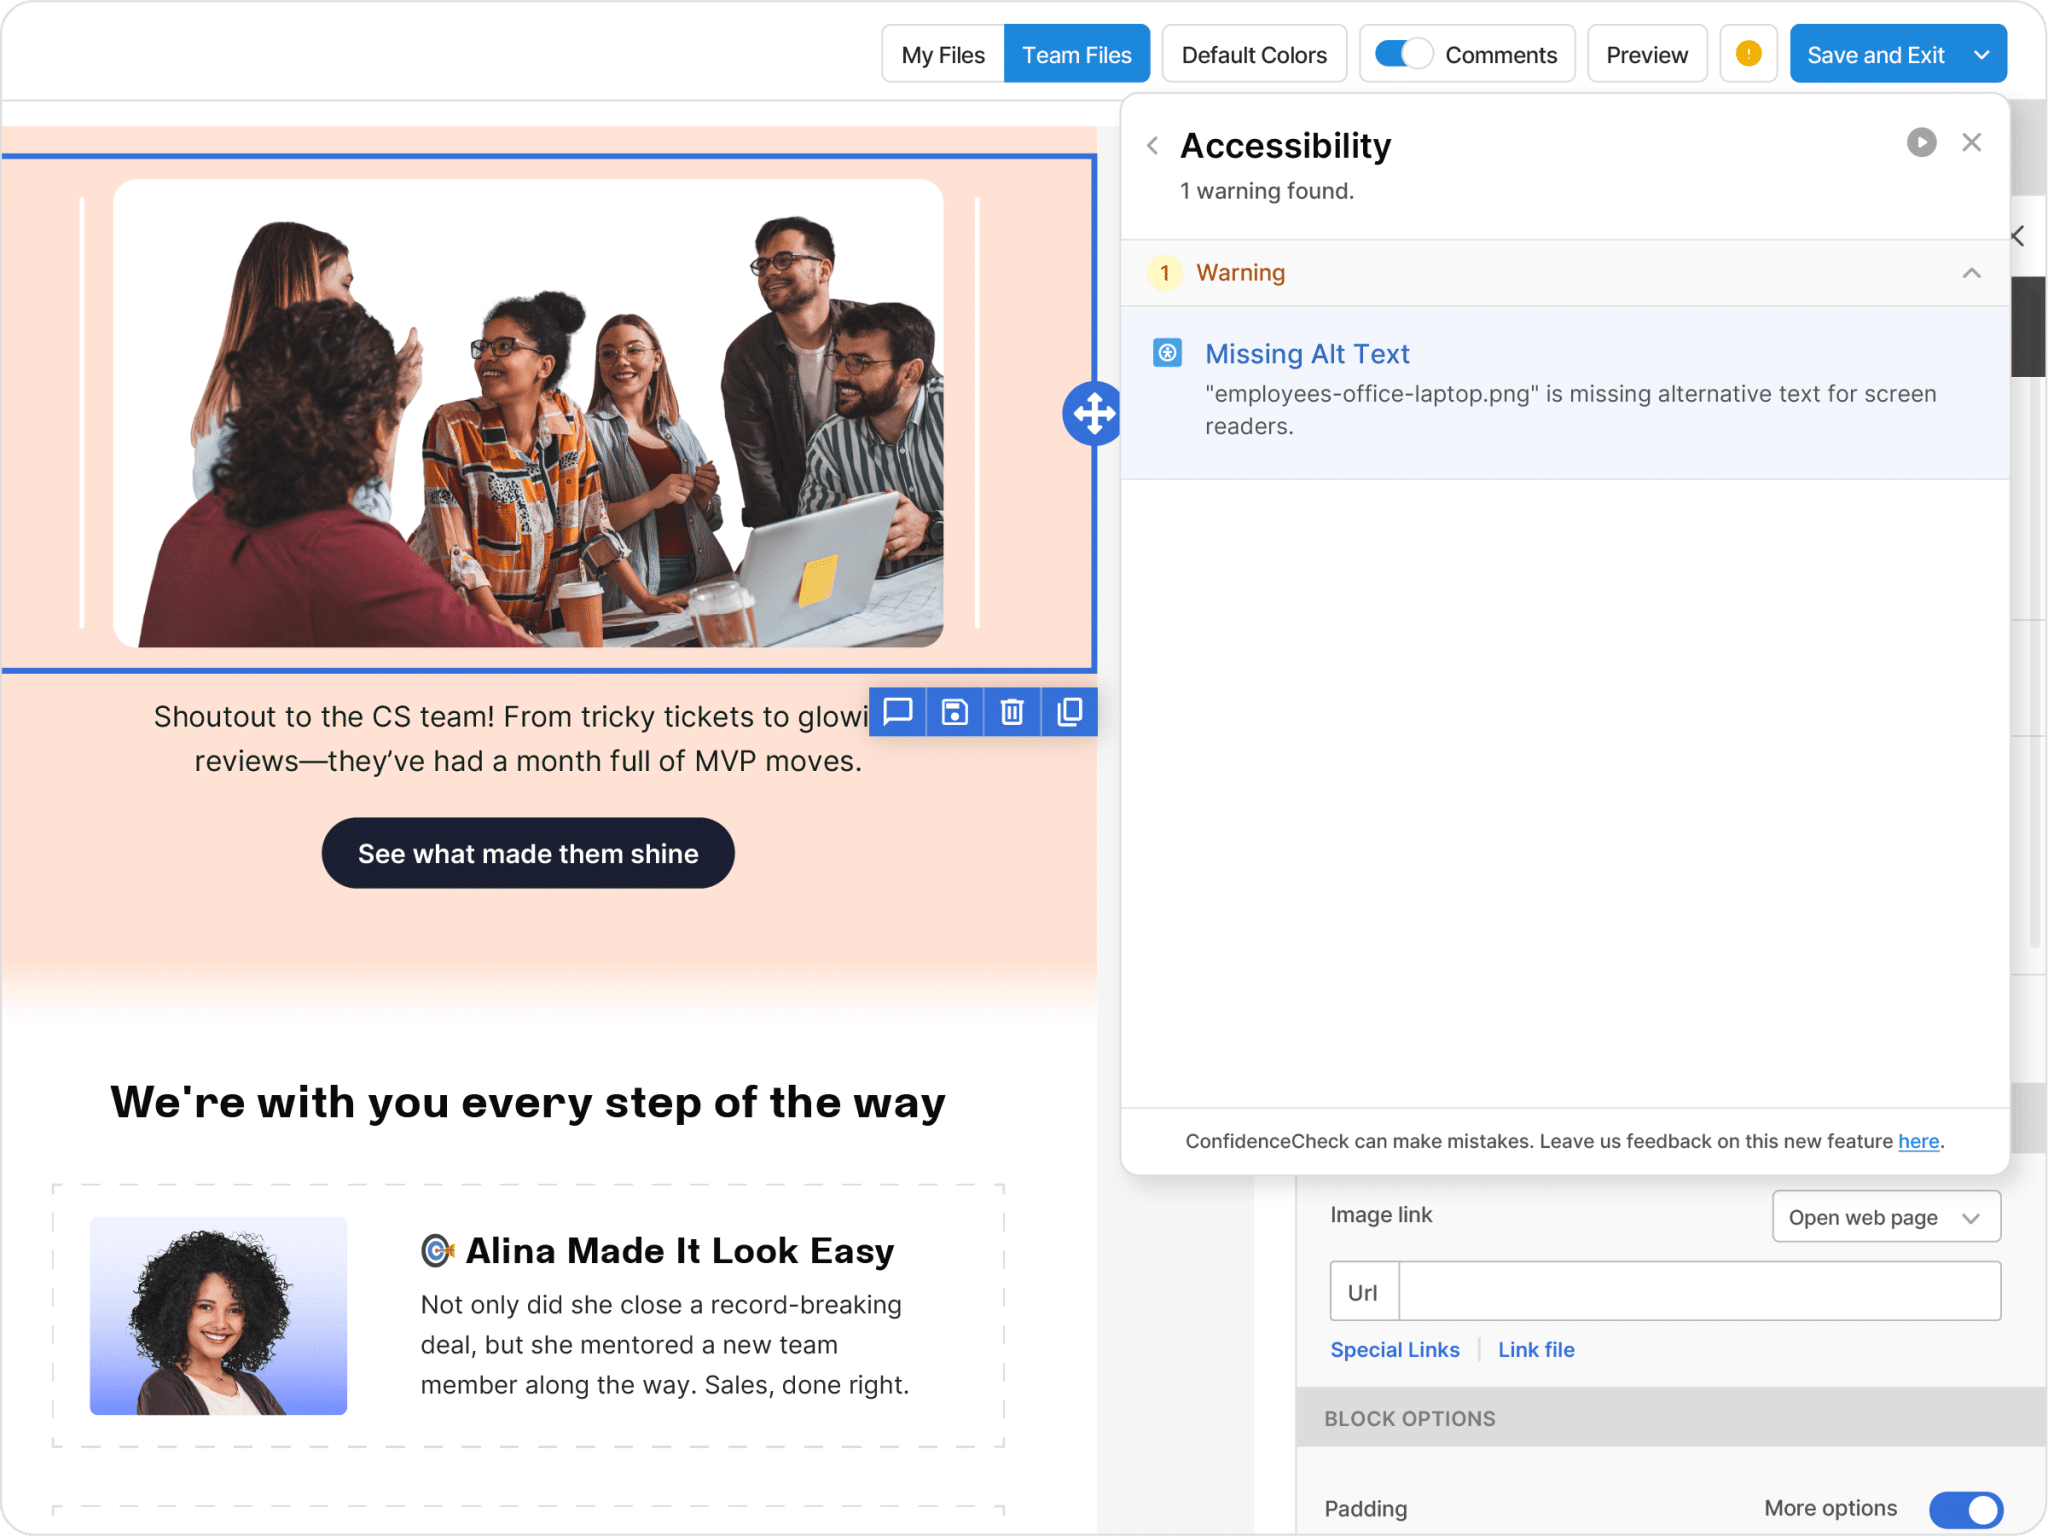Select the Team Files tab

[1076, 55]
